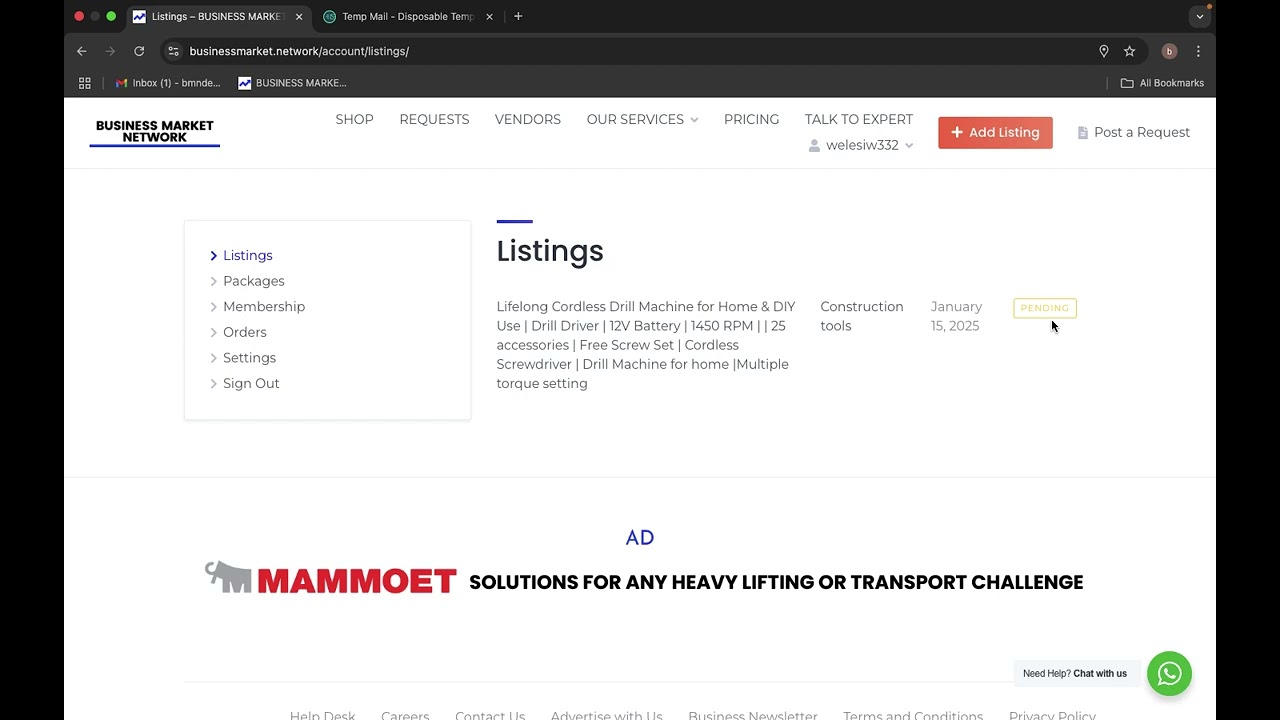Open the WhatsApp chat button
The image size is (1280, 720).
(1169, 674)
